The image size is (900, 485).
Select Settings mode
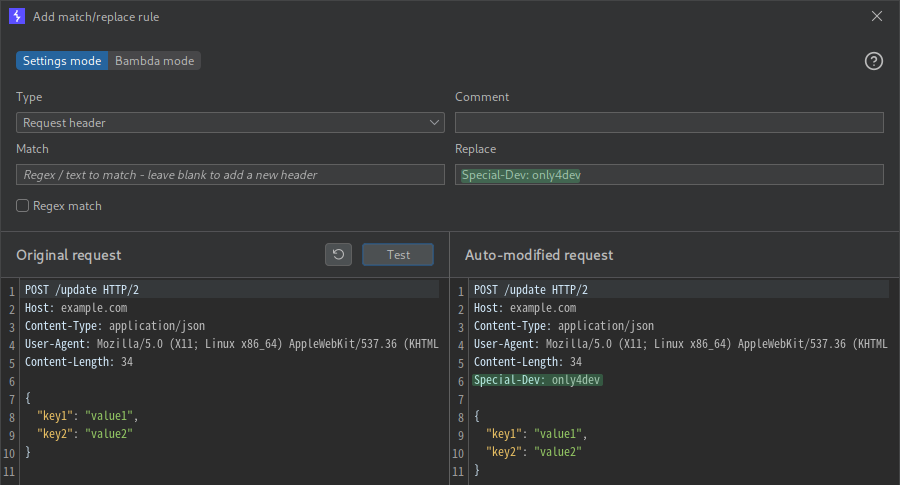click(x=62, y=61)
